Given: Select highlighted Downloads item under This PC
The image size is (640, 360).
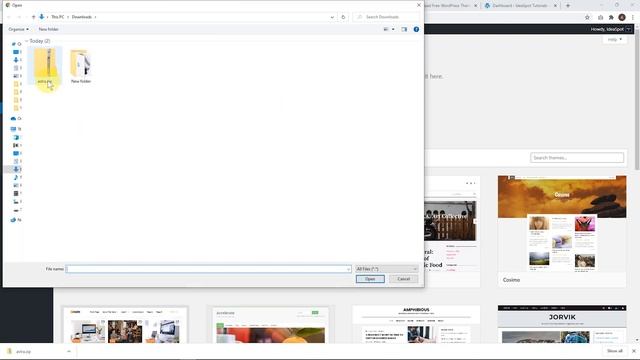Looking at the screenshot, I should [13, 169].
